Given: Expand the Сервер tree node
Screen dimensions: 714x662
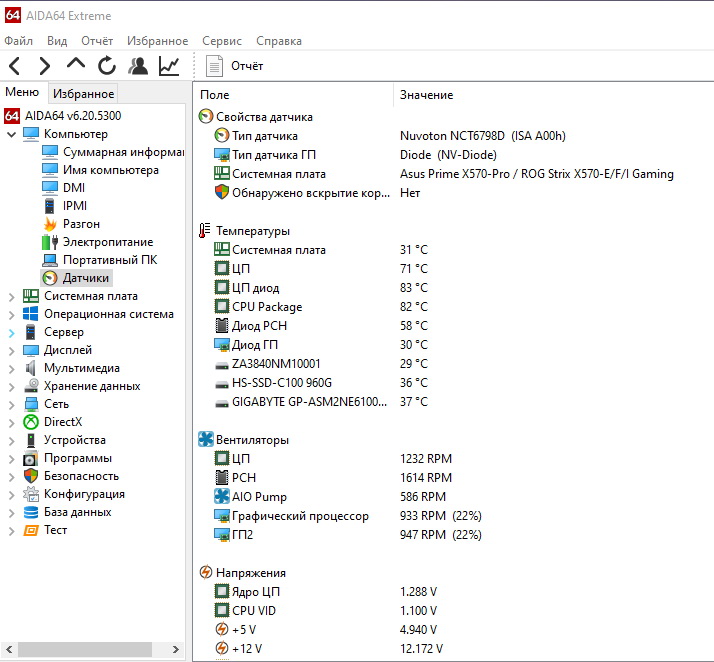Looking at the screenshot, I should (x=11, y=332).
